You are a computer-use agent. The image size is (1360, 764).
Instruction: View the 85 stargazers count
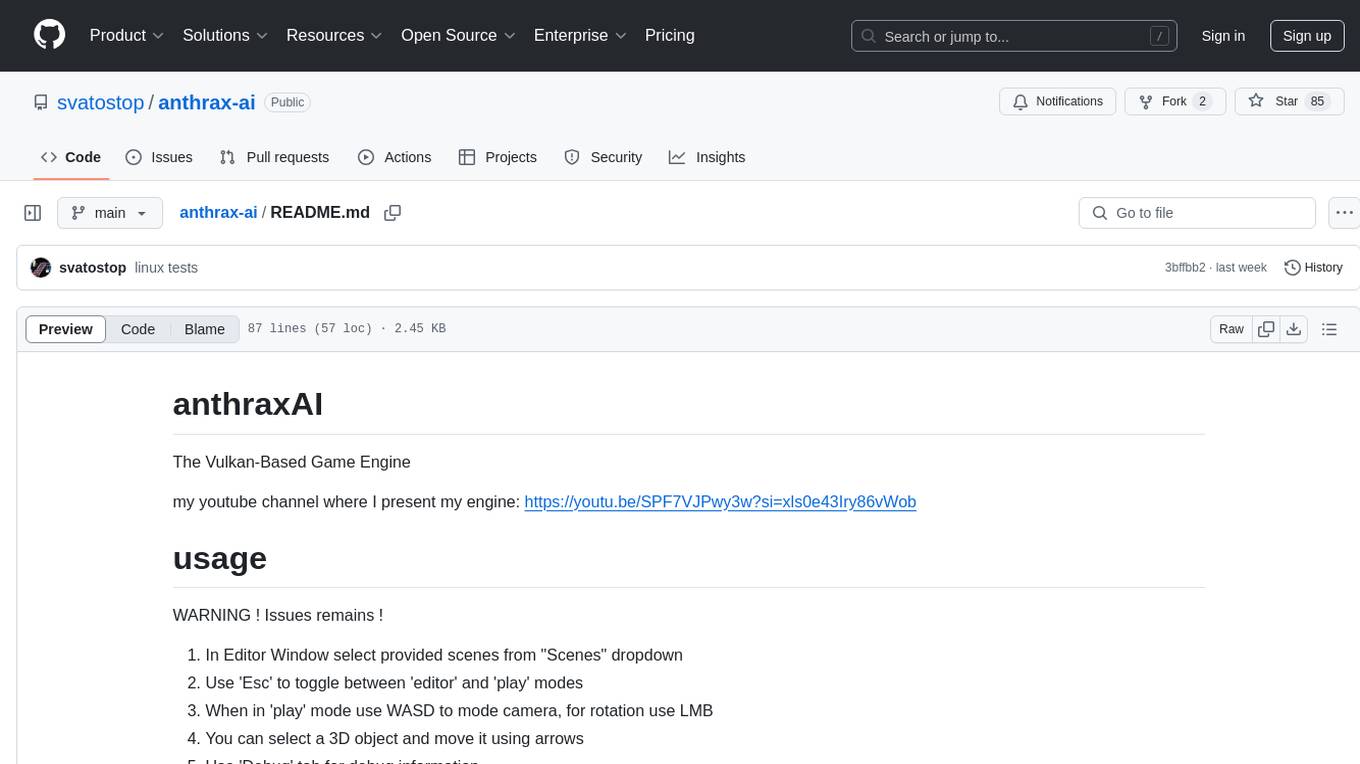pos(1317,101)
